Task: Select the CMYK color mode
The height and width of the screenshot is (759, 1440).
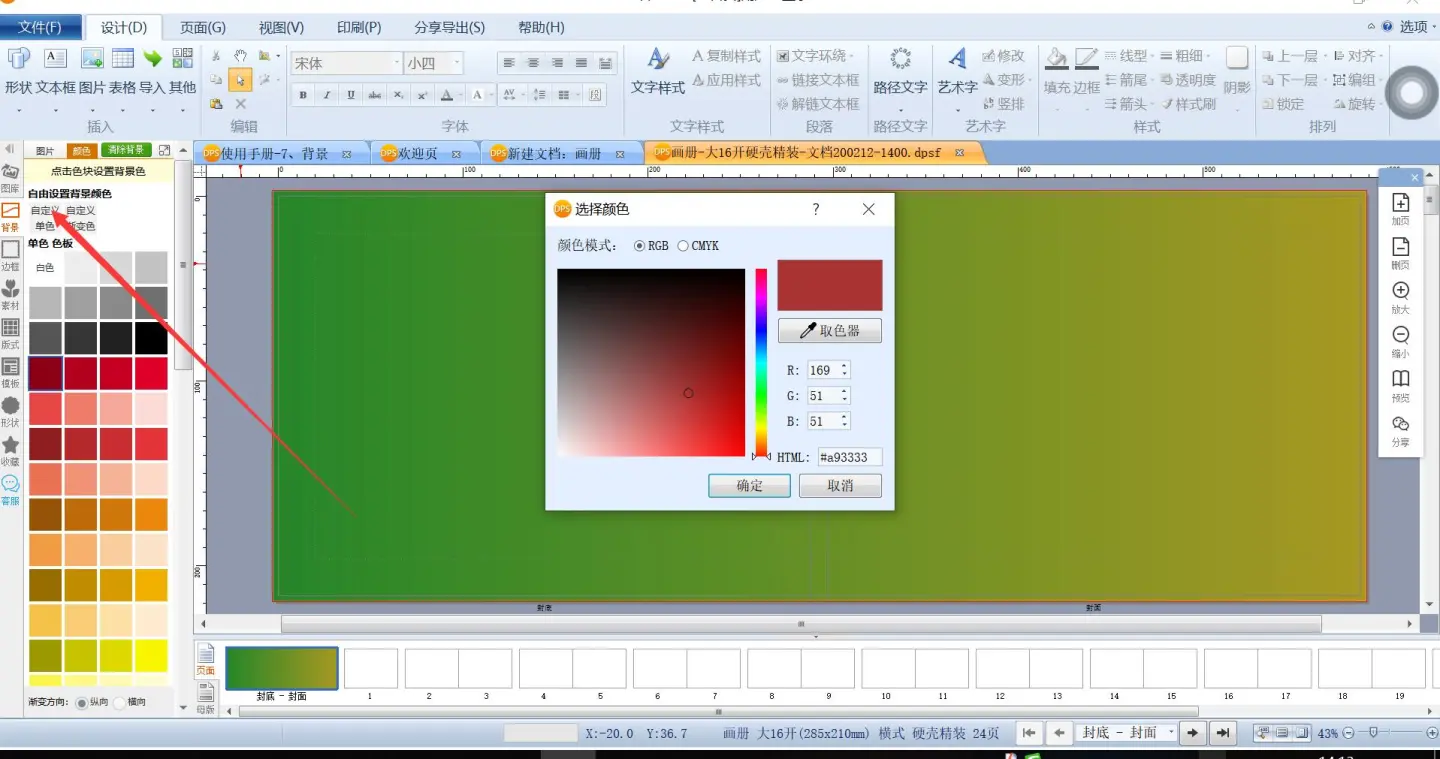Action: (684, 246)
